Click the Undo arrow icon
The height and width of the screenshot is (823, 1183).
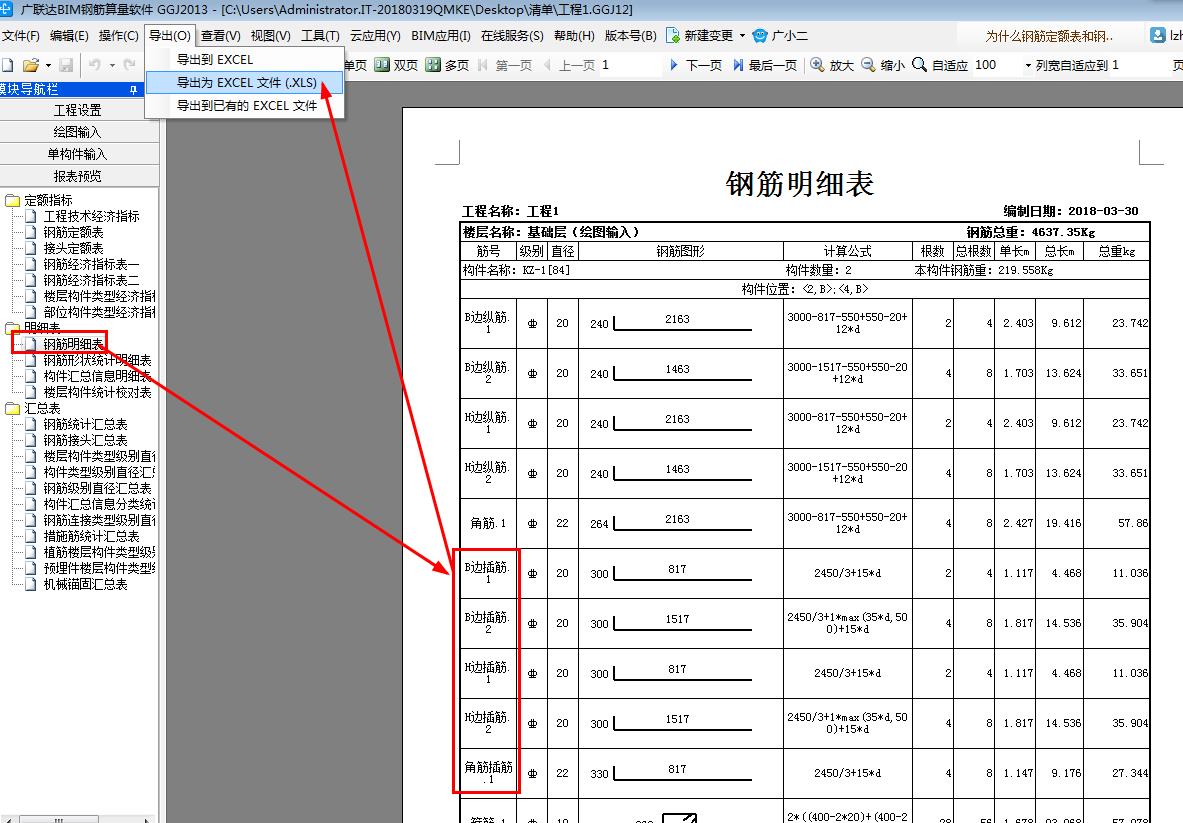coord(94,66)
